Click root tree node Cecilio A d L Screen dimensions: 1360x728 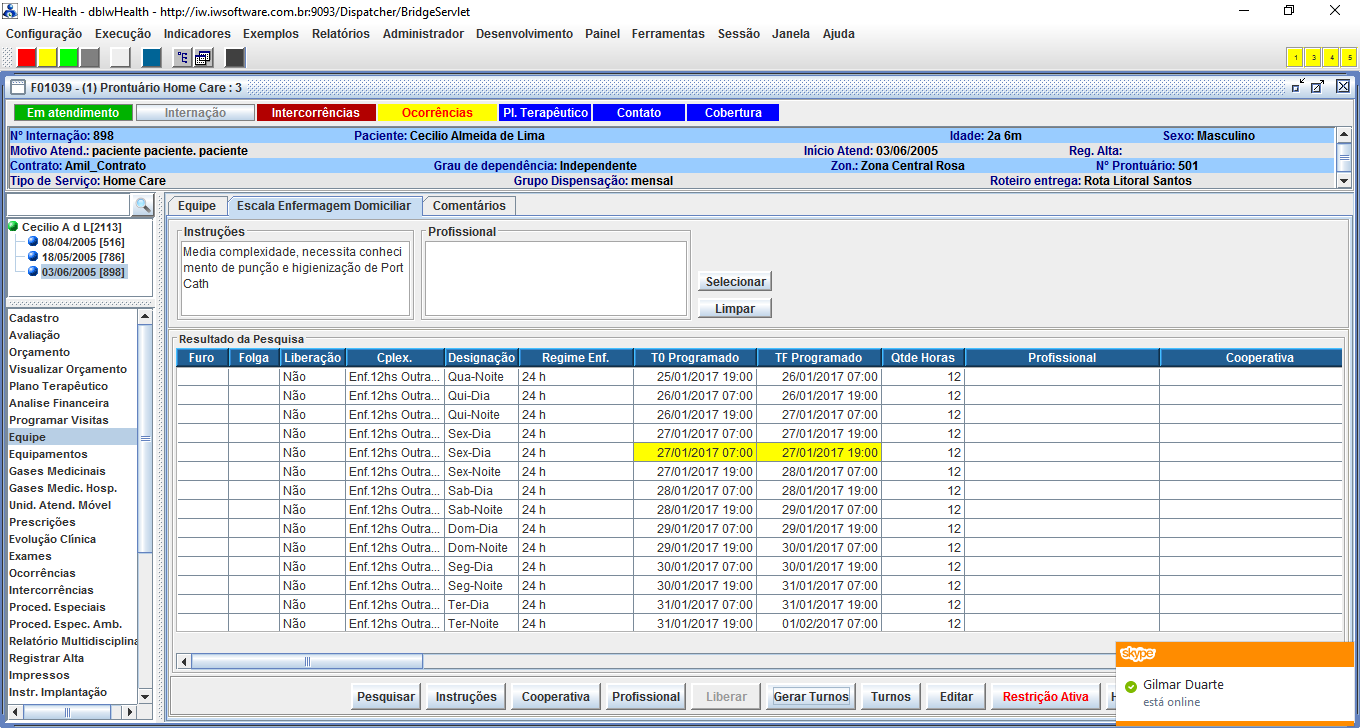(x=71, y=227)
